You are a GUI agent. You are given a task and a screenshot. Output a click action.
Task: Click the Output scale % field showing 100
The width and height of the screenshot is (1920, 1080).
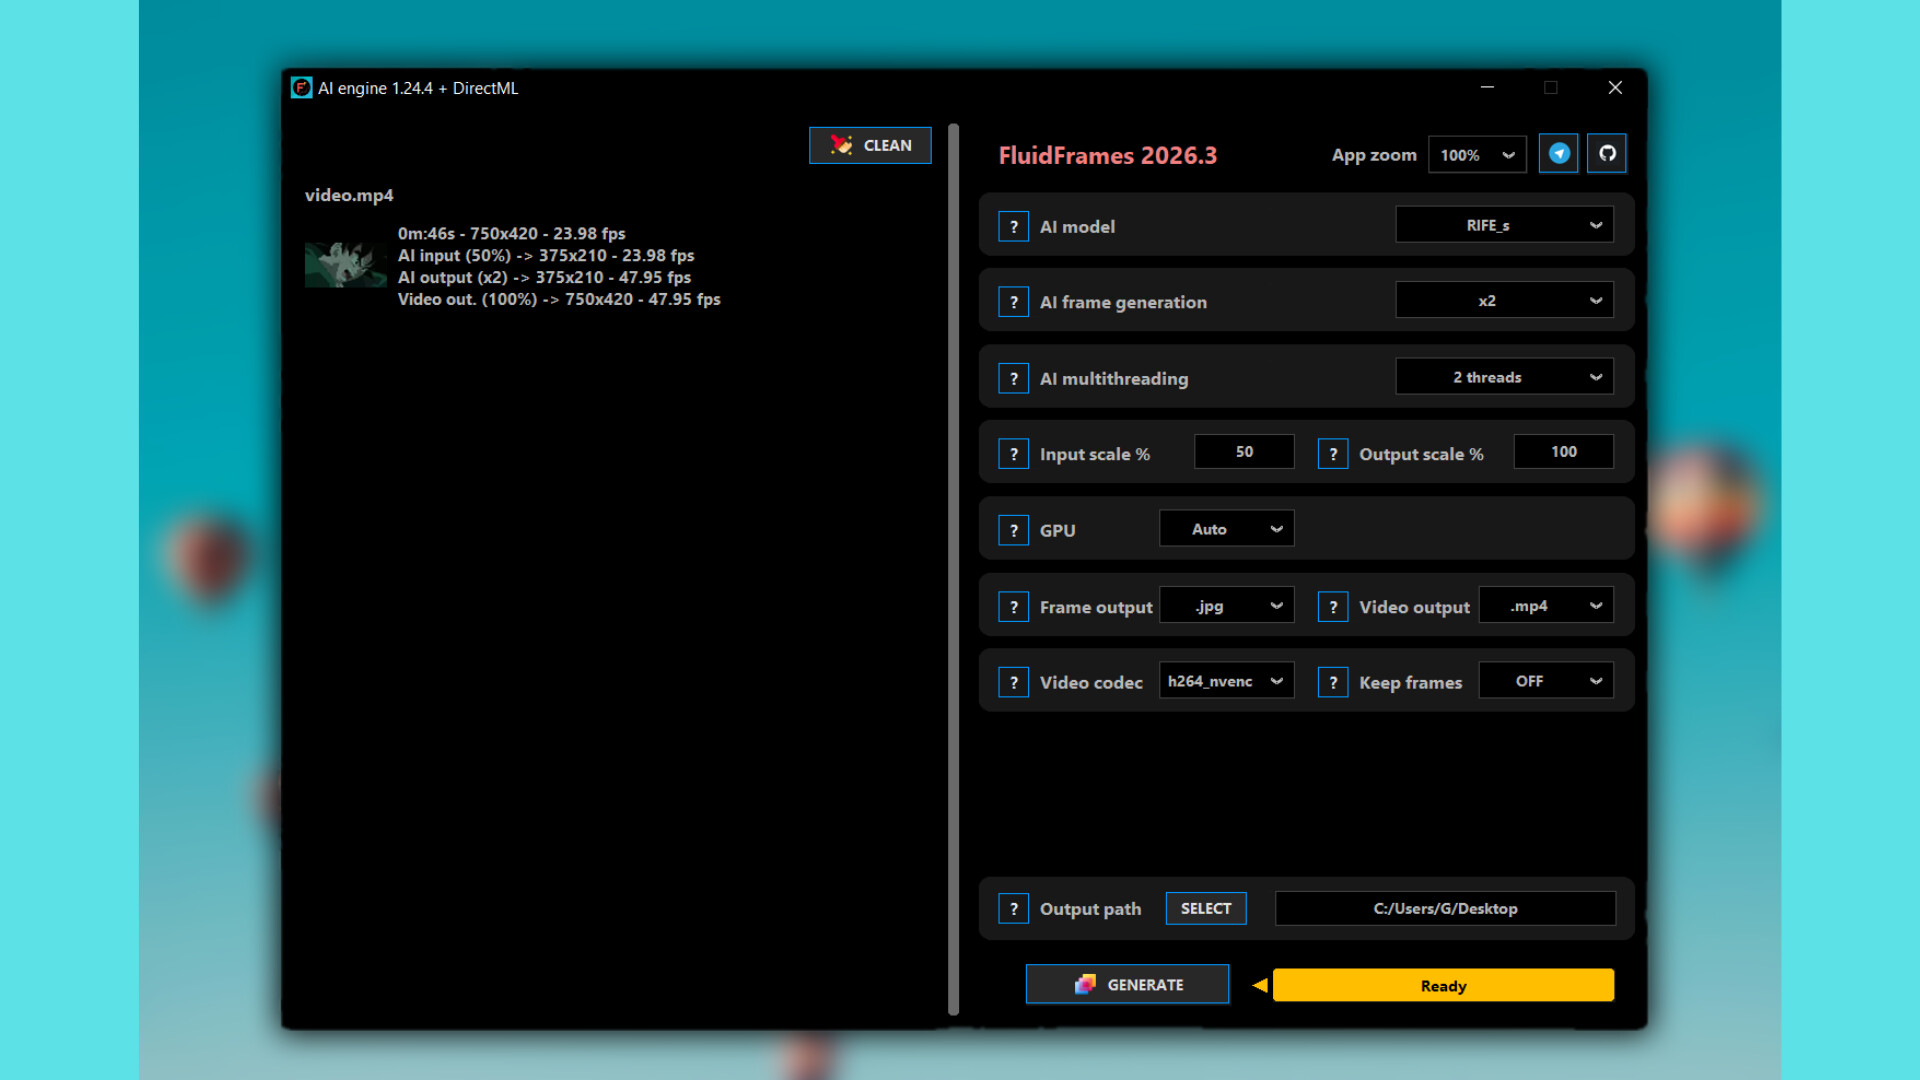click(x=1564, y=452)
